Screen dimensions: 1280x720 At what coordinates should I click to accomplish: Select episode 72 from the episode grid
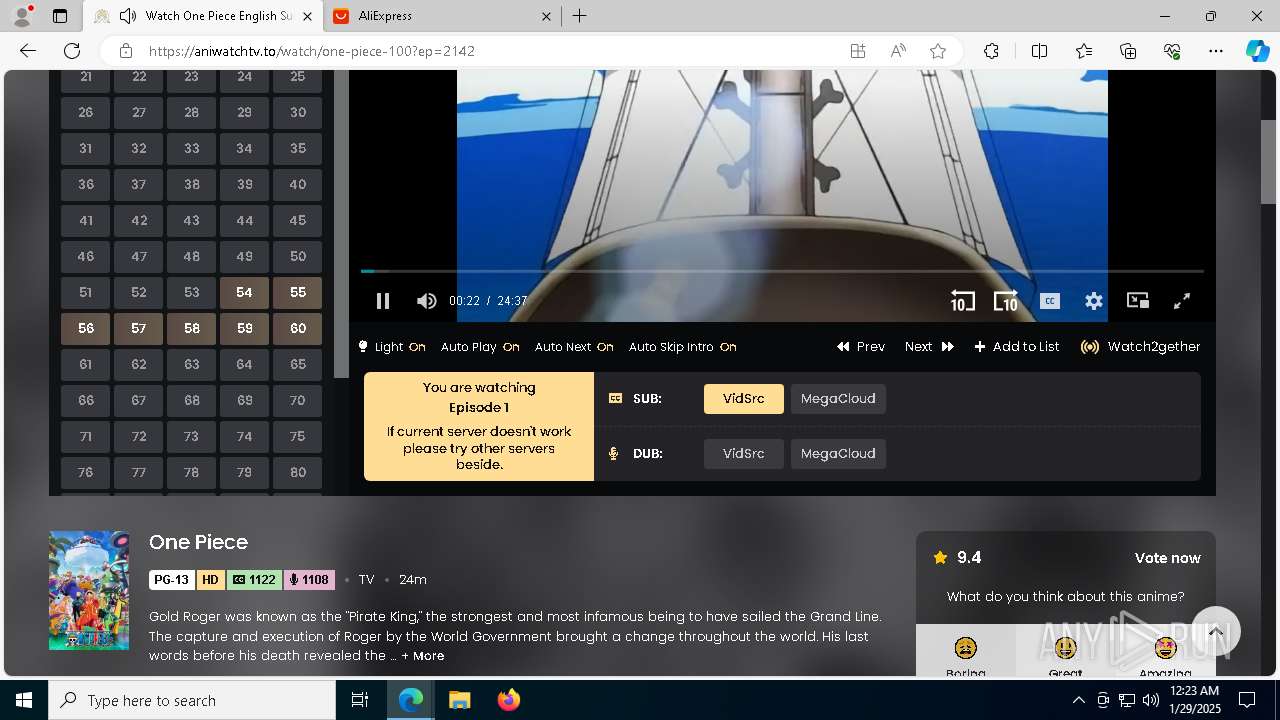pos(138,437)
